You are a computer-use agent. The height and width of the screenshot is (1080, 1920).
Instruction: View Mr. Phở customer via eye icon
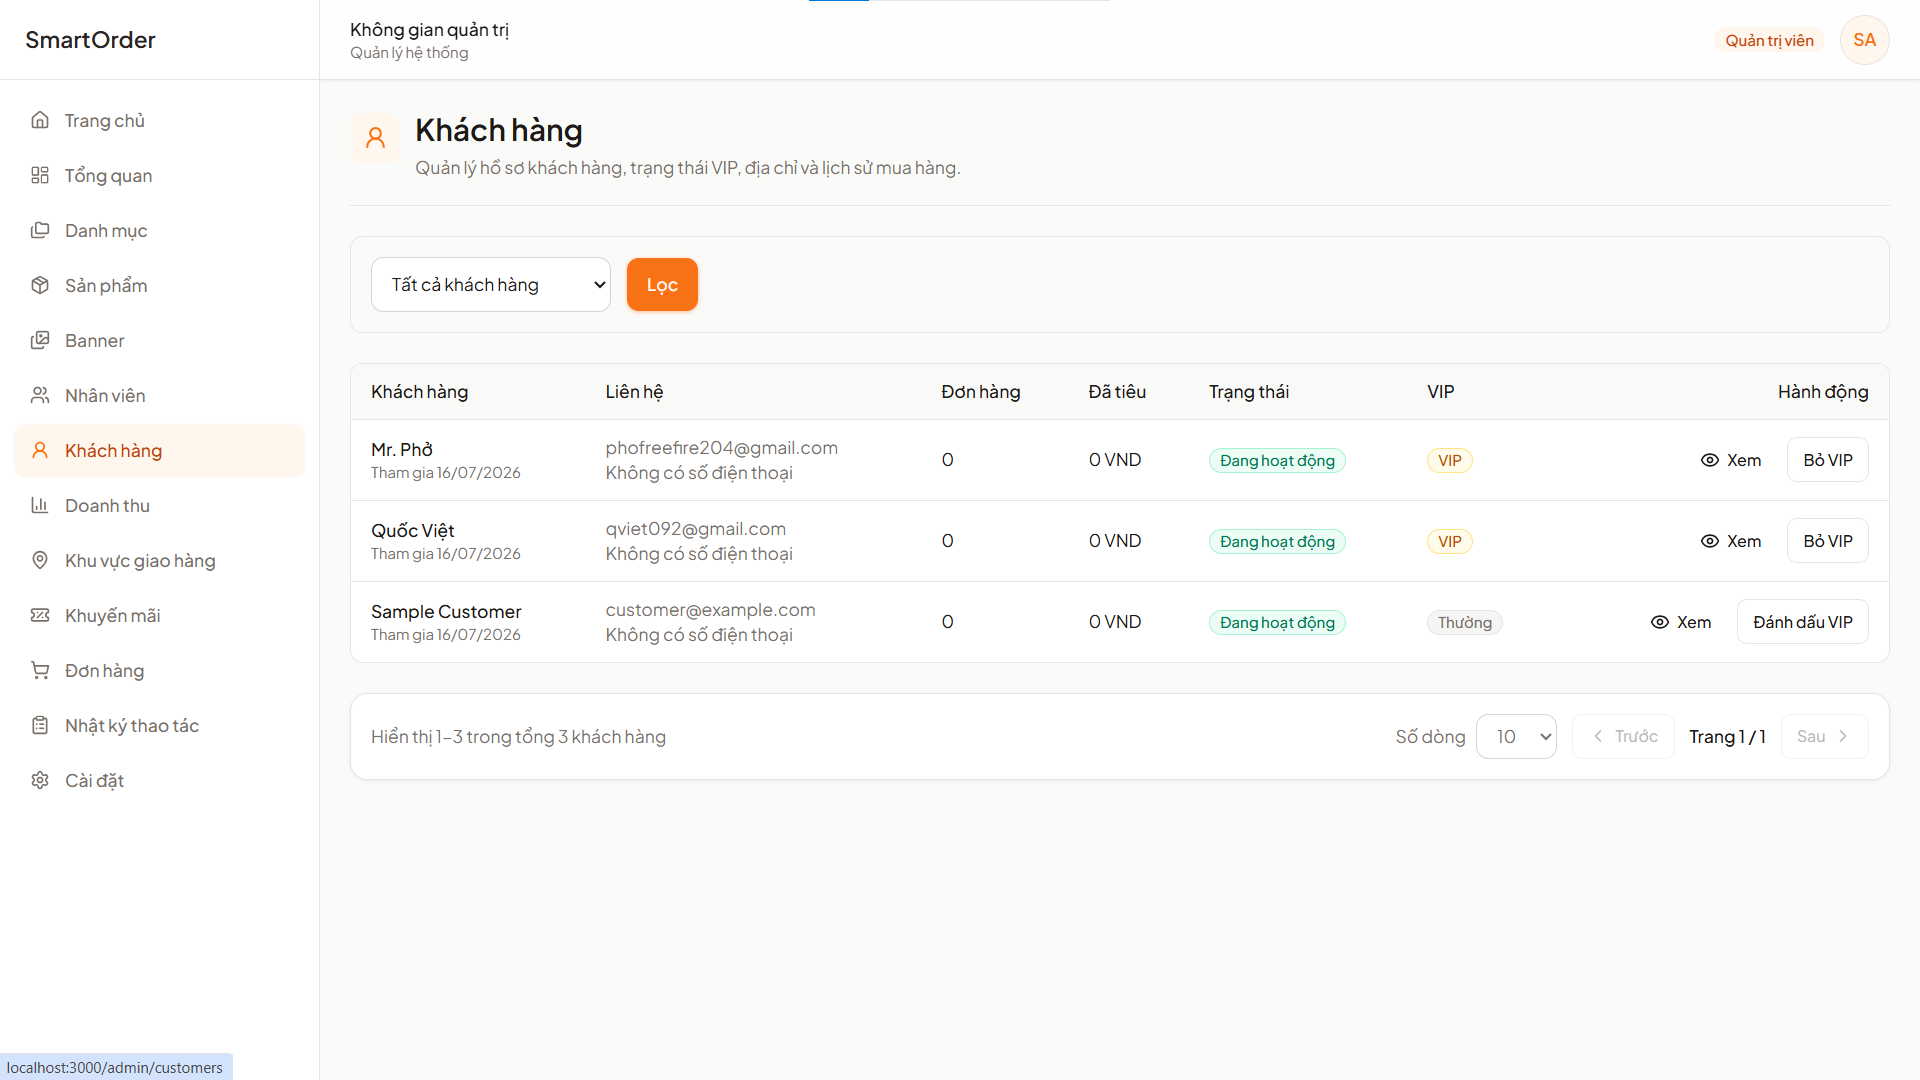(1710, 460)
